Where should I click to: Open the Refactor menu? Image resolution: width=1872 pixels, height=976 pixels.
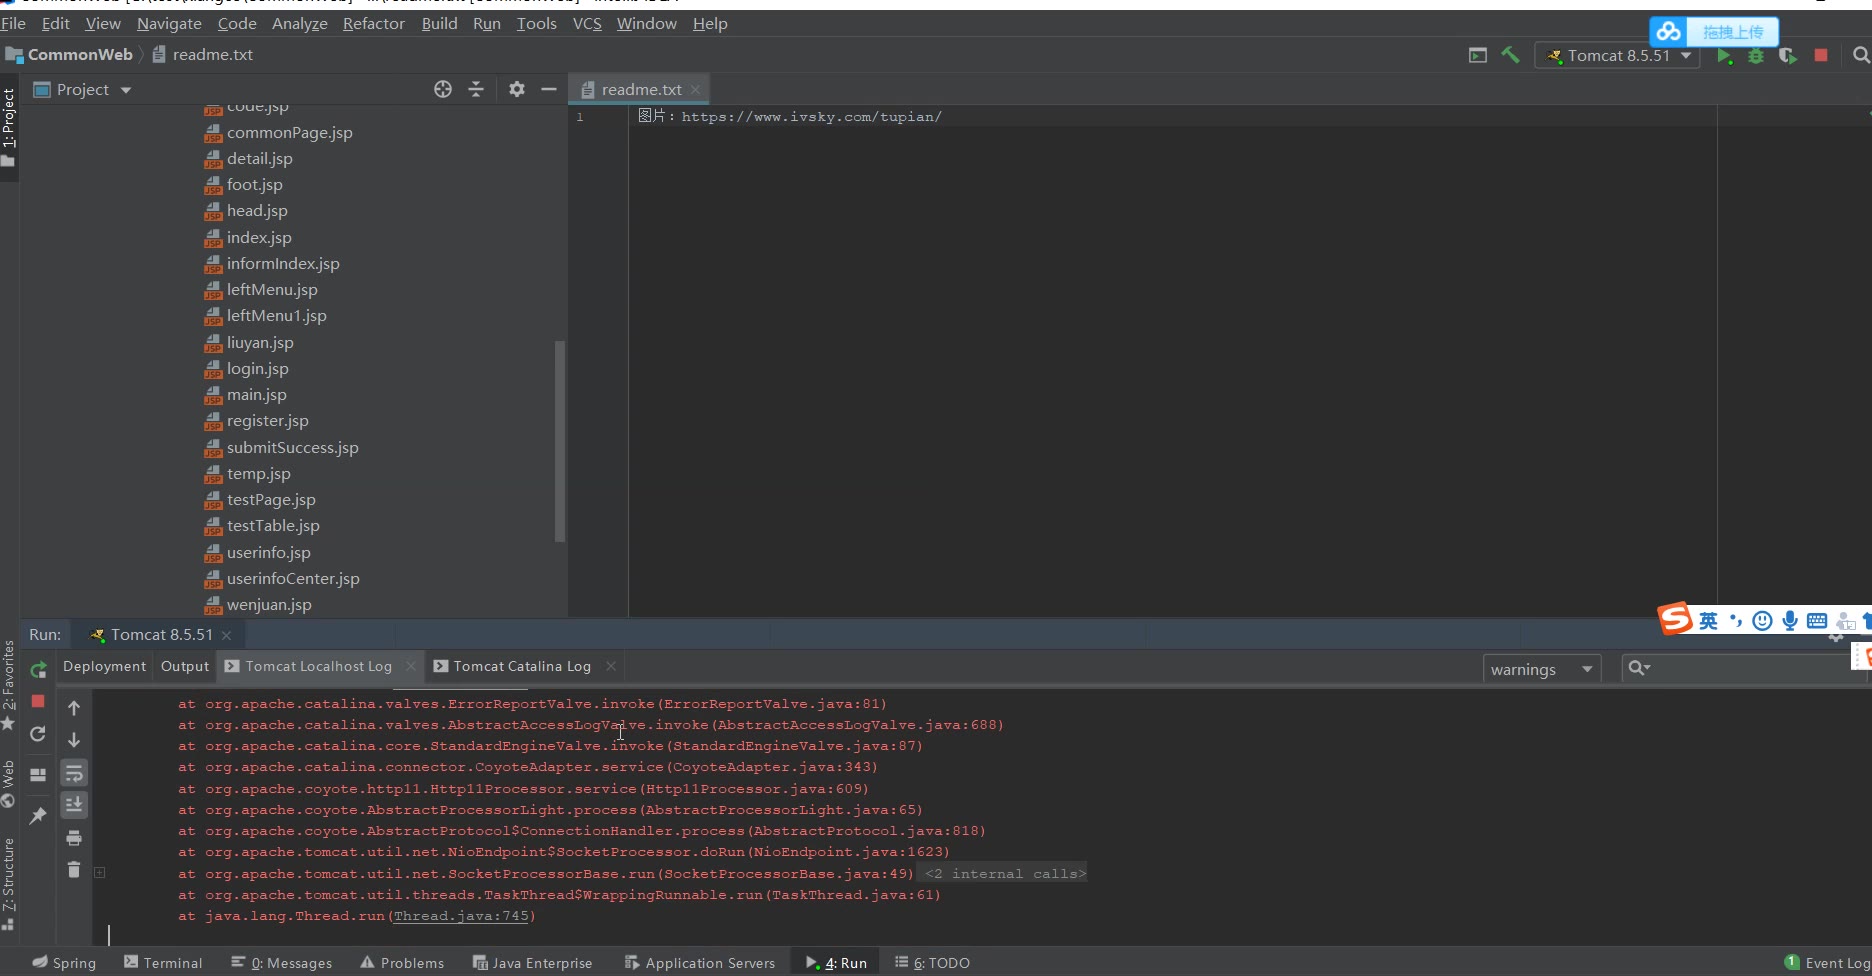(373, 23)
